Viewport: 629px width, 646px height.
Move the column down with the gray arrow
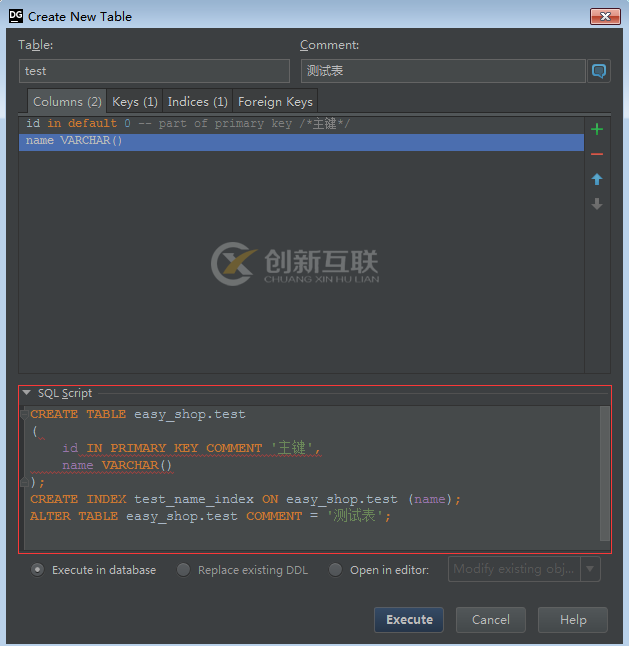coord(597,204)
